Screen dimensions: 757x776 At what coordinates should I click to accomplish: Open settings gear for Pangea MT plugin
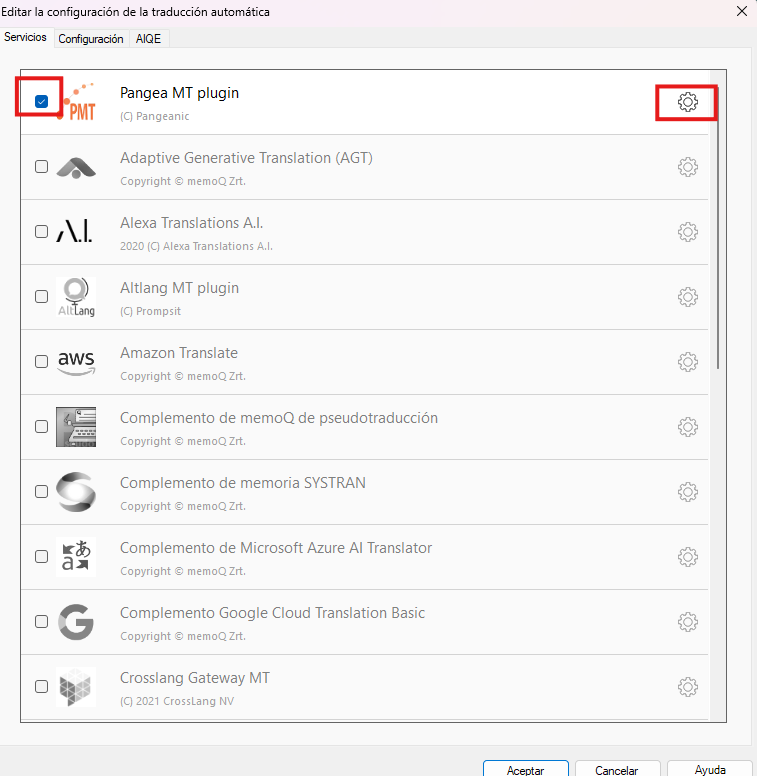pyautogui.click(x=687, y=102)
